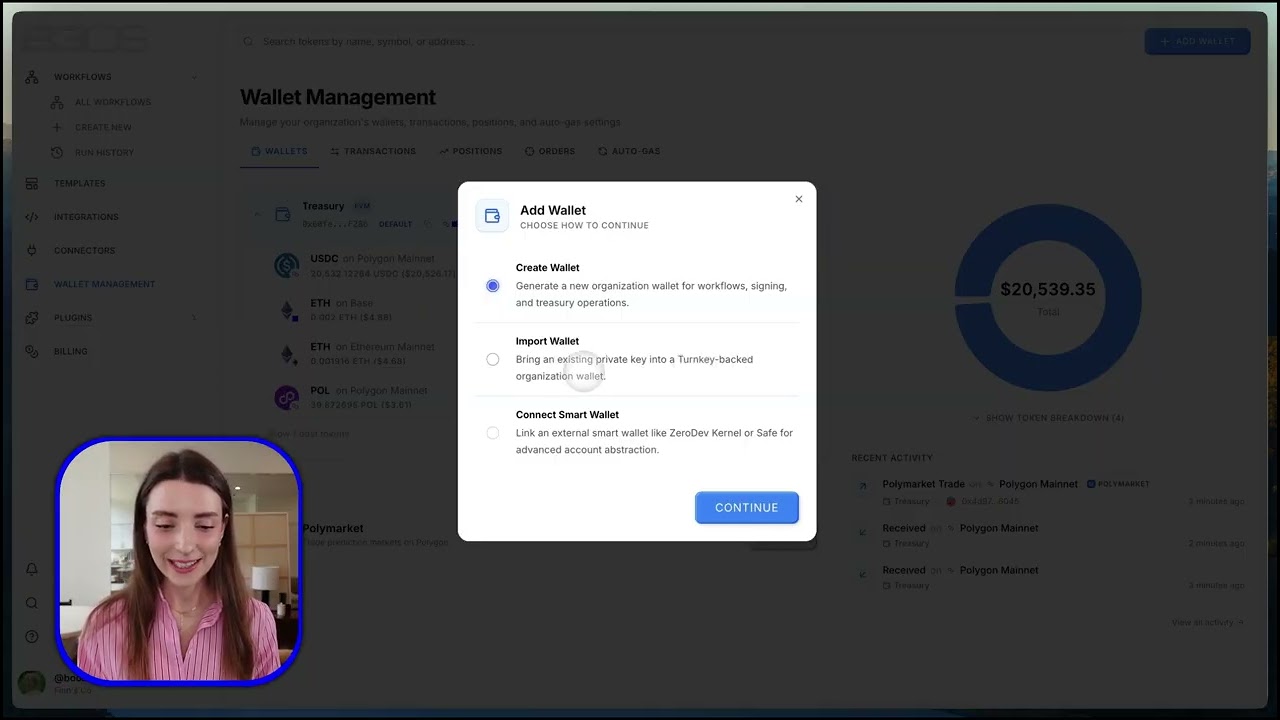Click the Polymarket Trade arrow icon
Screen dimensions: 1280x720
pos(862,486)
